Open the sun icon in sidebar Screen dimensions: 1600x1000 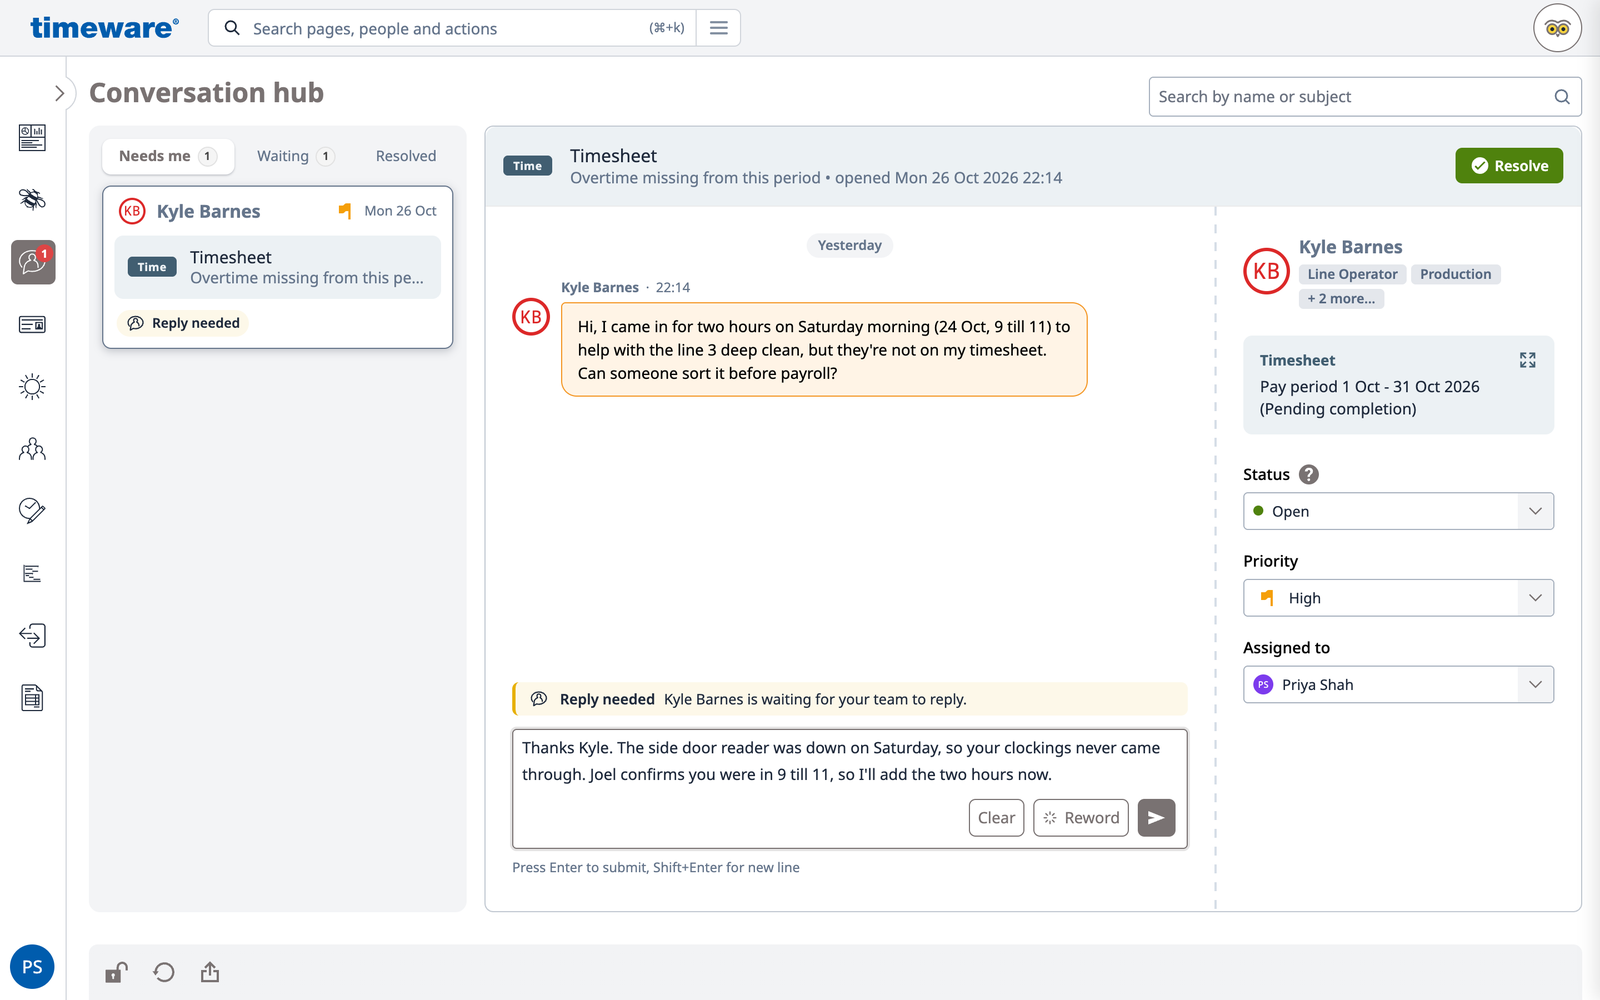coord(32,387)
